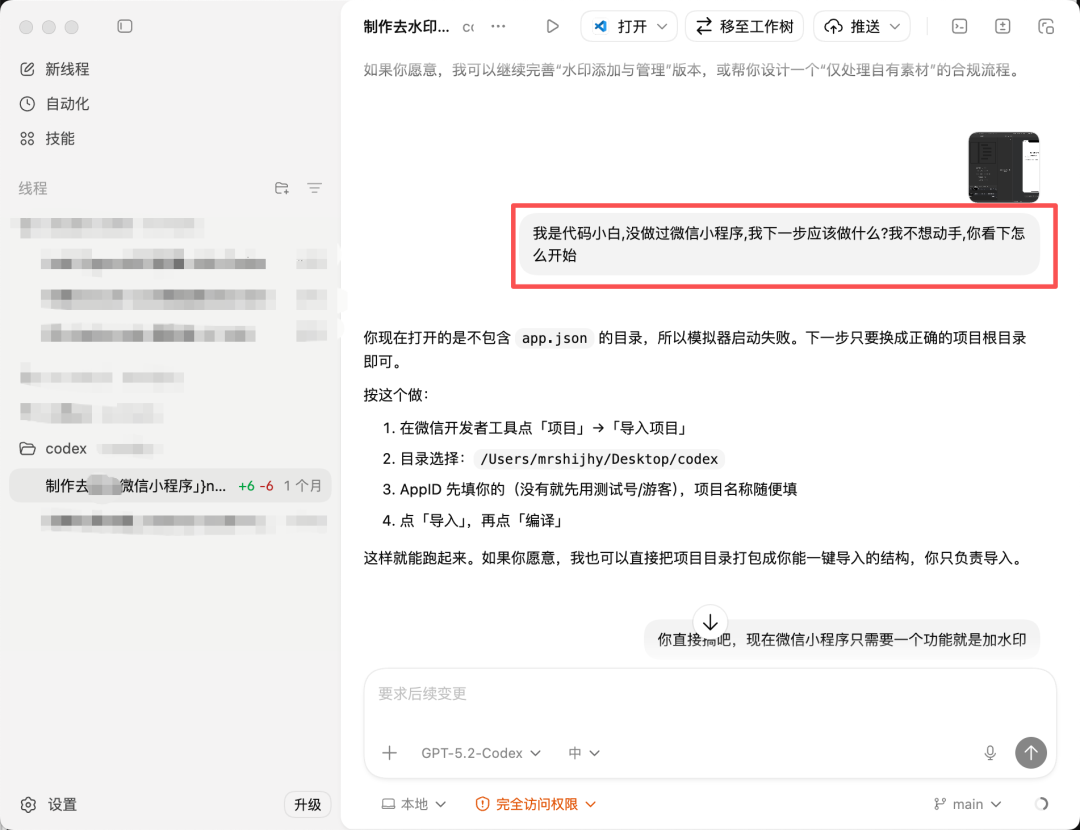Image resolution: width=1080 pixels, height=830 pixels.
Task: Expand the GPT-5.2-Codex model dropdown
Action: point(480,753)
